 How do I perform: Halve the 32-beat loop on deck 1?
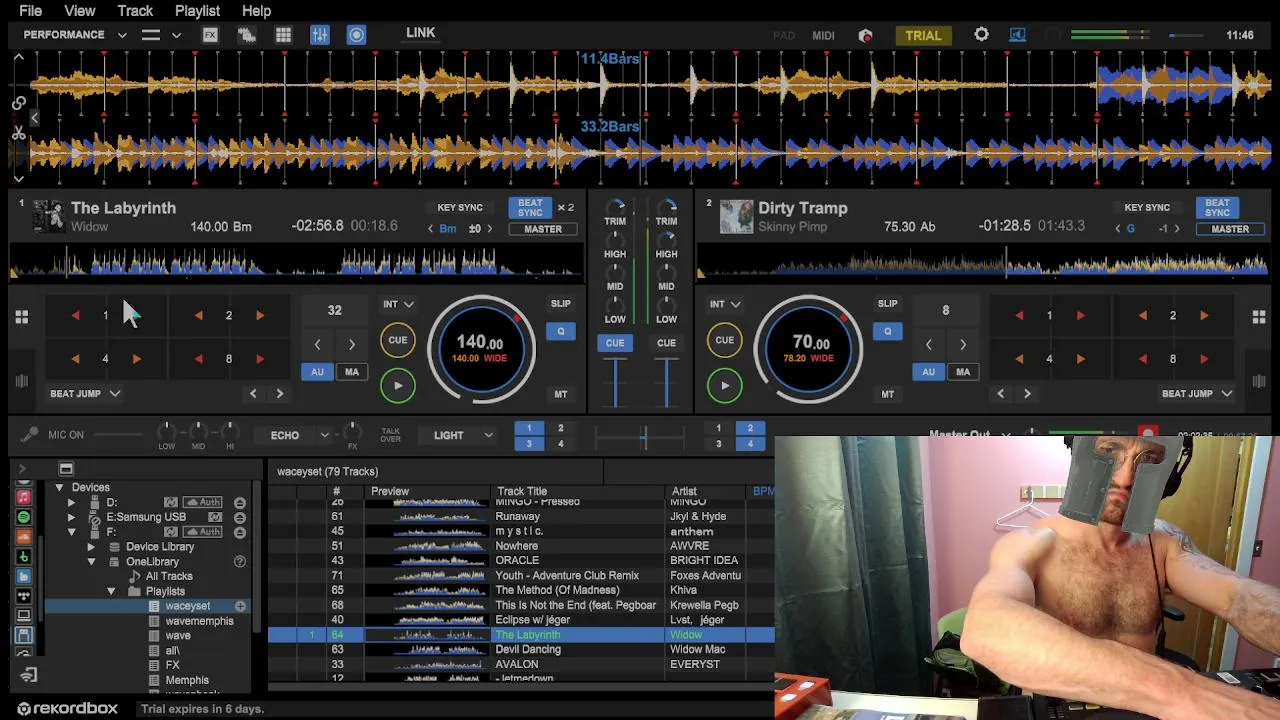[x=318, y=345]
